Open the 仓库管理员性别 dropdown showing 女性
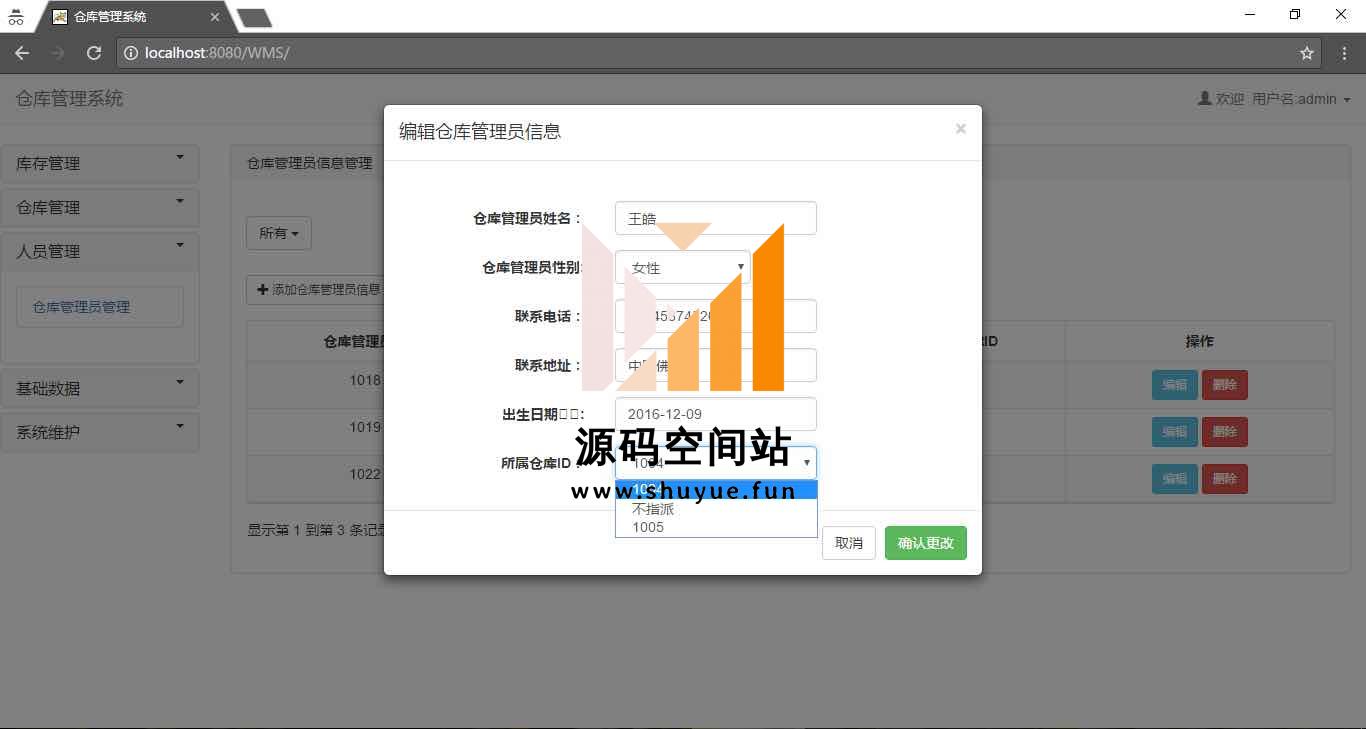Viewport: 1366px width, 729px height. [682, 267]
